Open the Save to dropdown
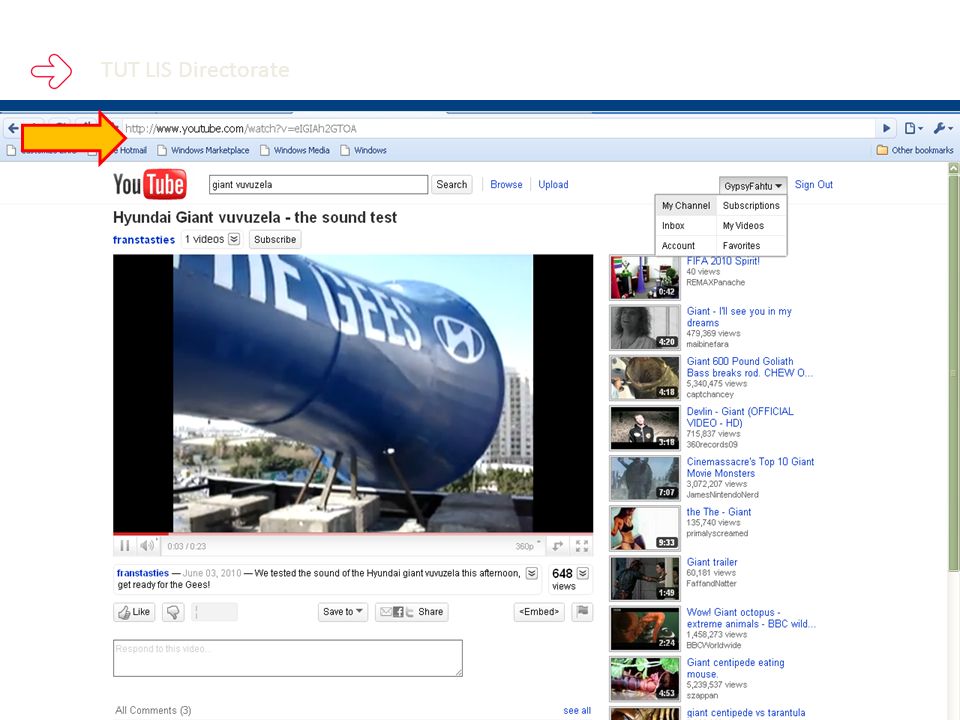 click(342, 612)
